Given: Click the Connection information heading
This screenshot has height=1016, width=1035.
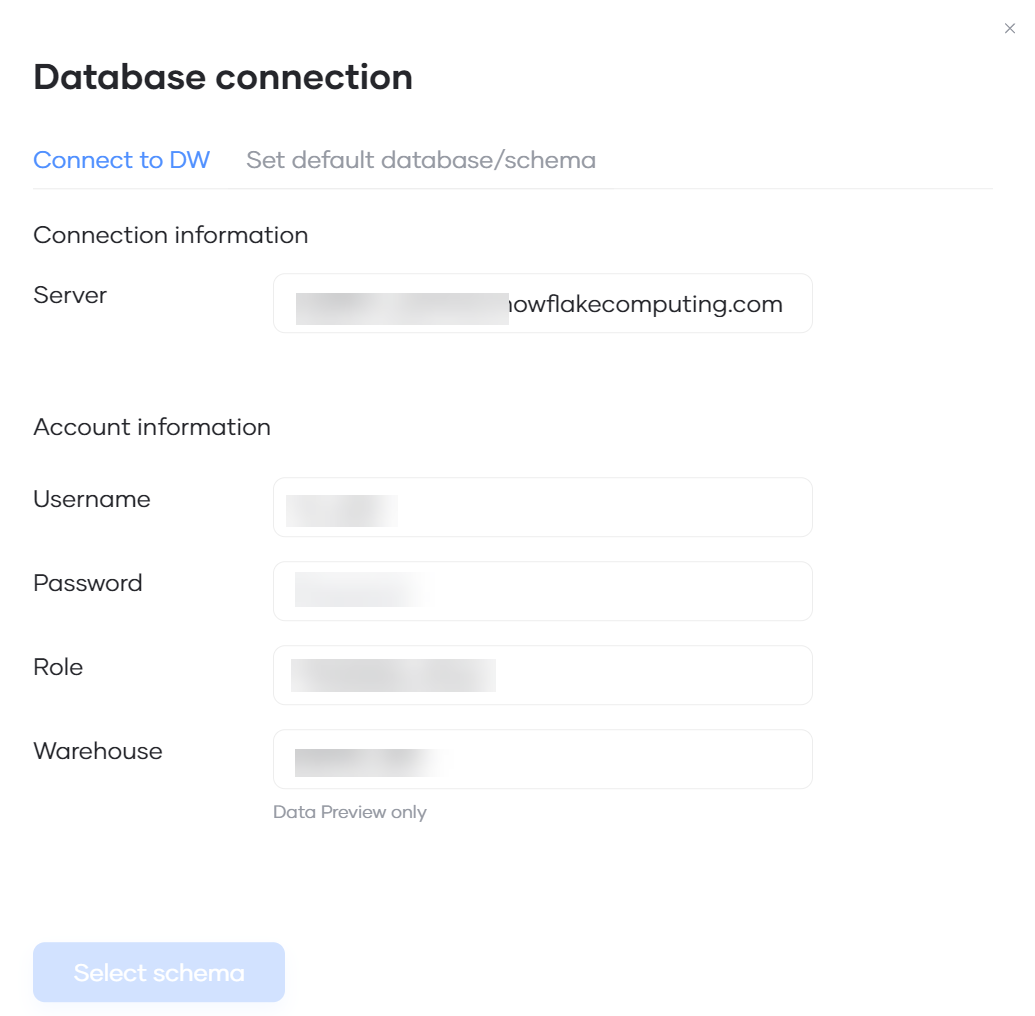Looking at the screenshot, I should tap(171, 235).
